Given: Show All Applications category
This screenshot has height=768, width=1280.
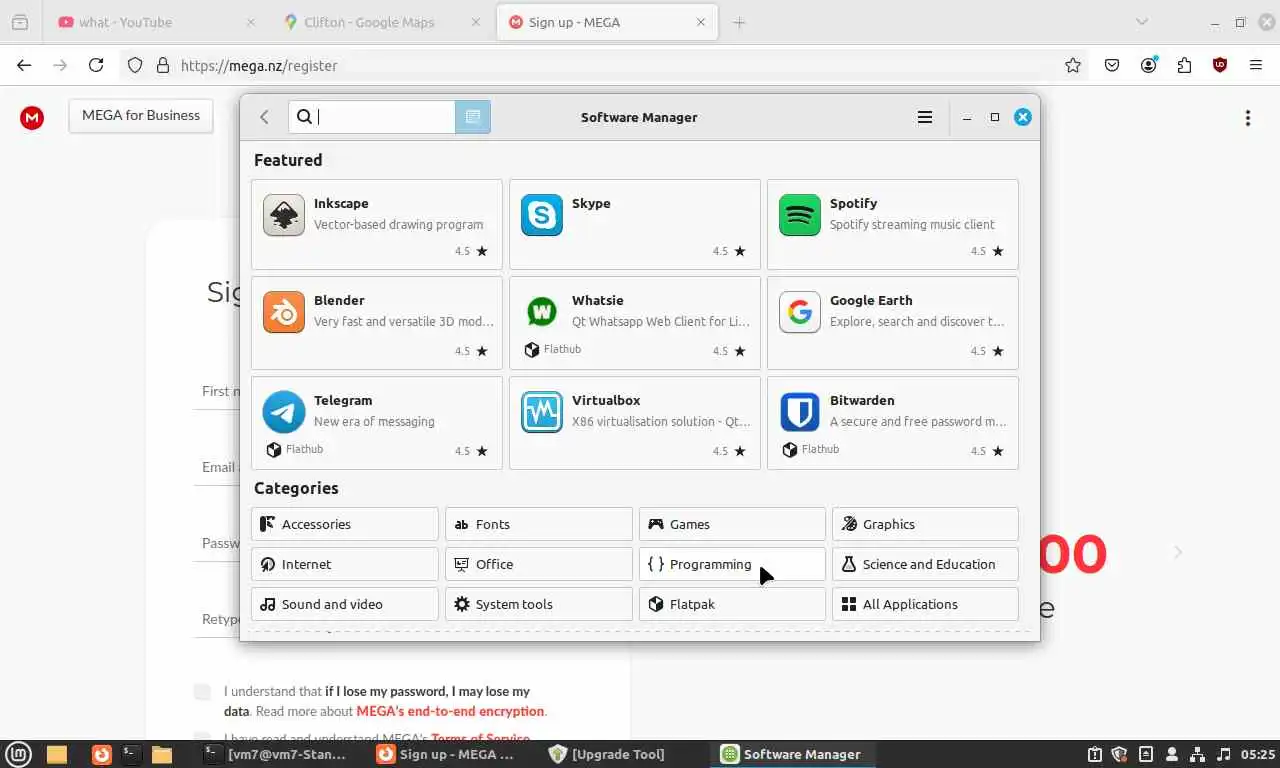Looking at the screenshot, I should pos(925,604).
